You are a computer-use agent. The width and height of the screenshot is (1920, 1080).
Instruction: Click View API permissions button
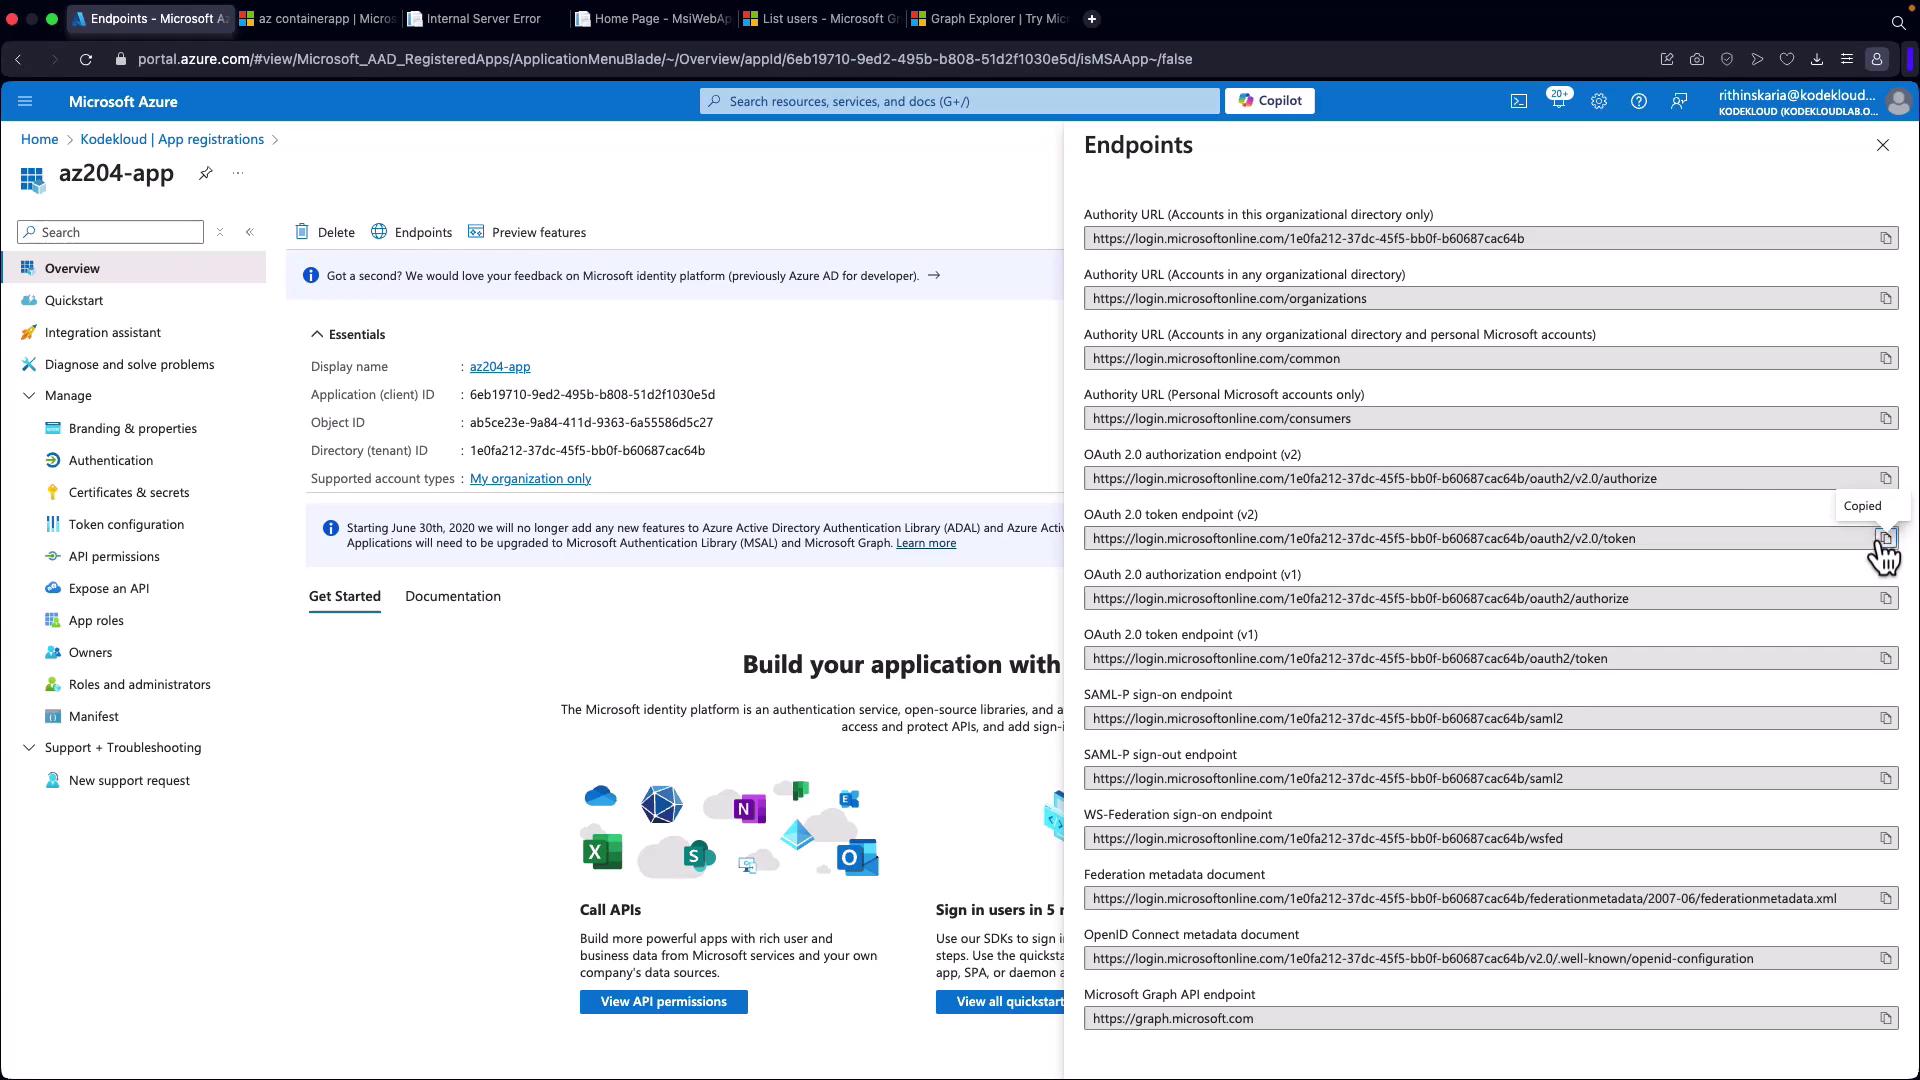pos(663,1001)
